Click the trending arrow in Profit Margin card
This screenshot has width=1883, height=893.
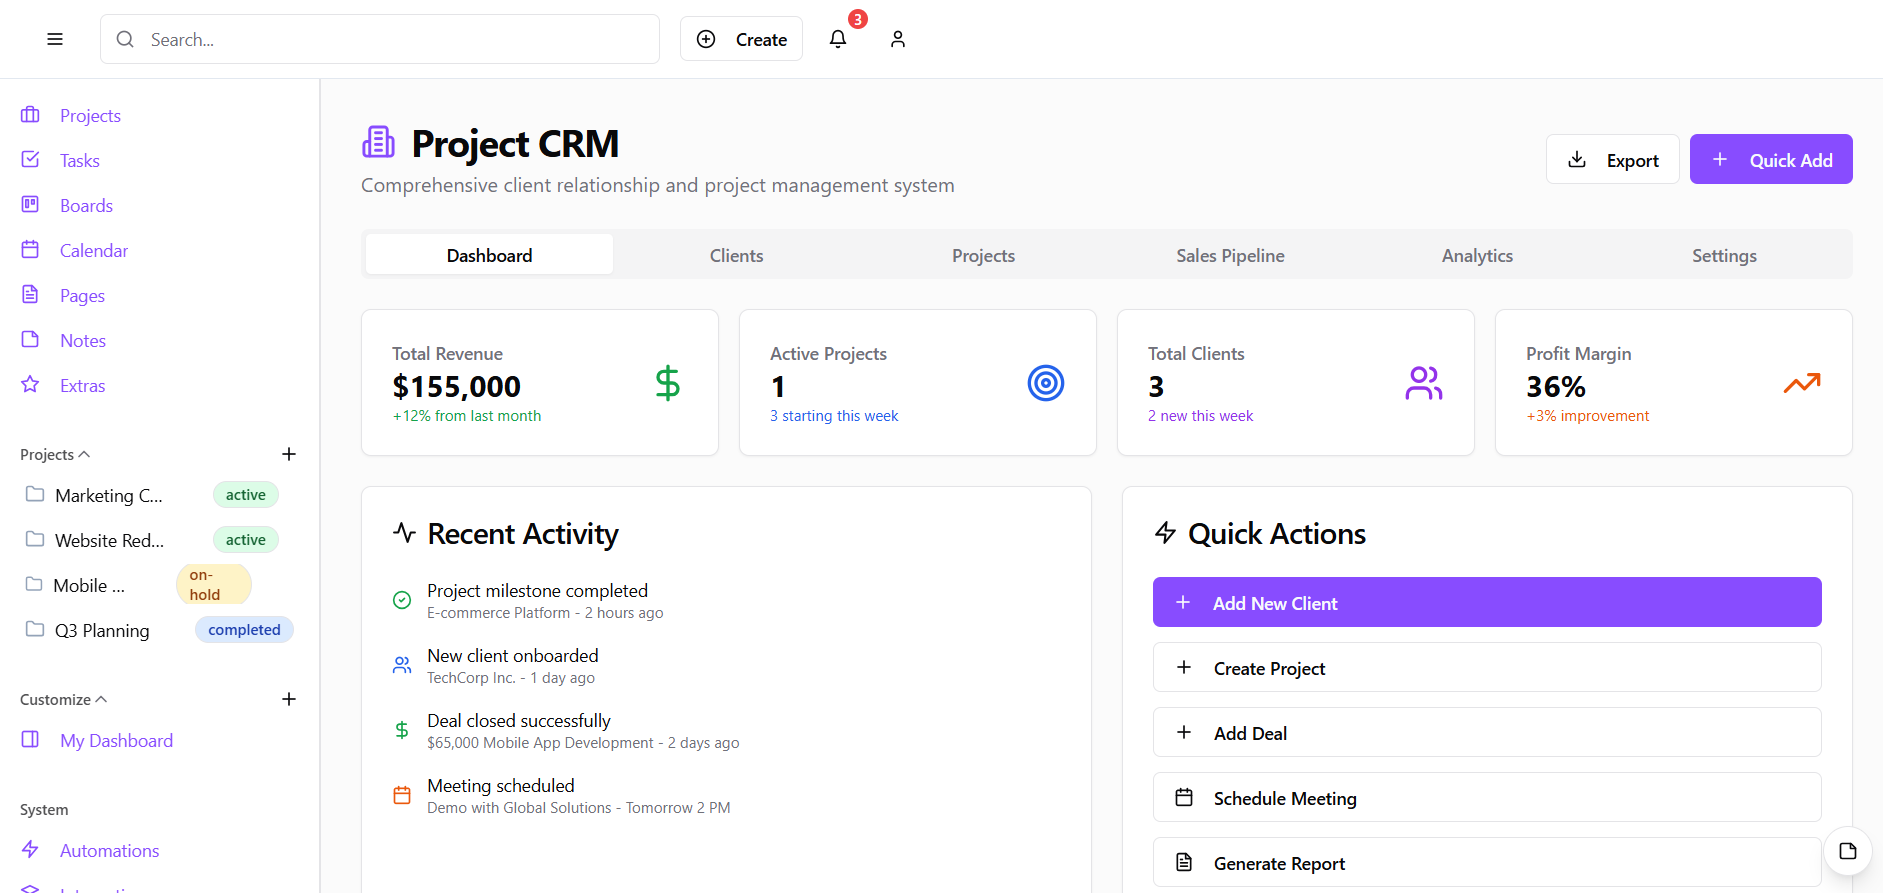point(1802,383)
